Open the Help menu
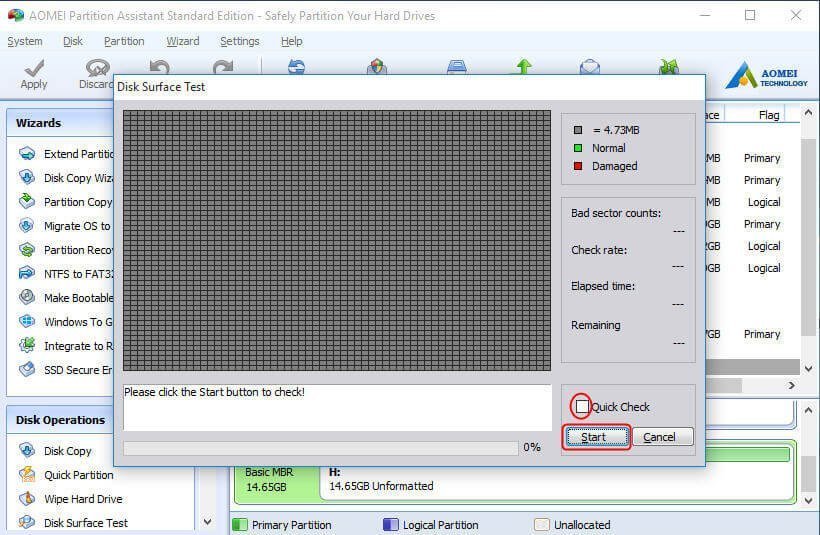The width and height of the screenshot is (820, 535). [x=291, y=41]
